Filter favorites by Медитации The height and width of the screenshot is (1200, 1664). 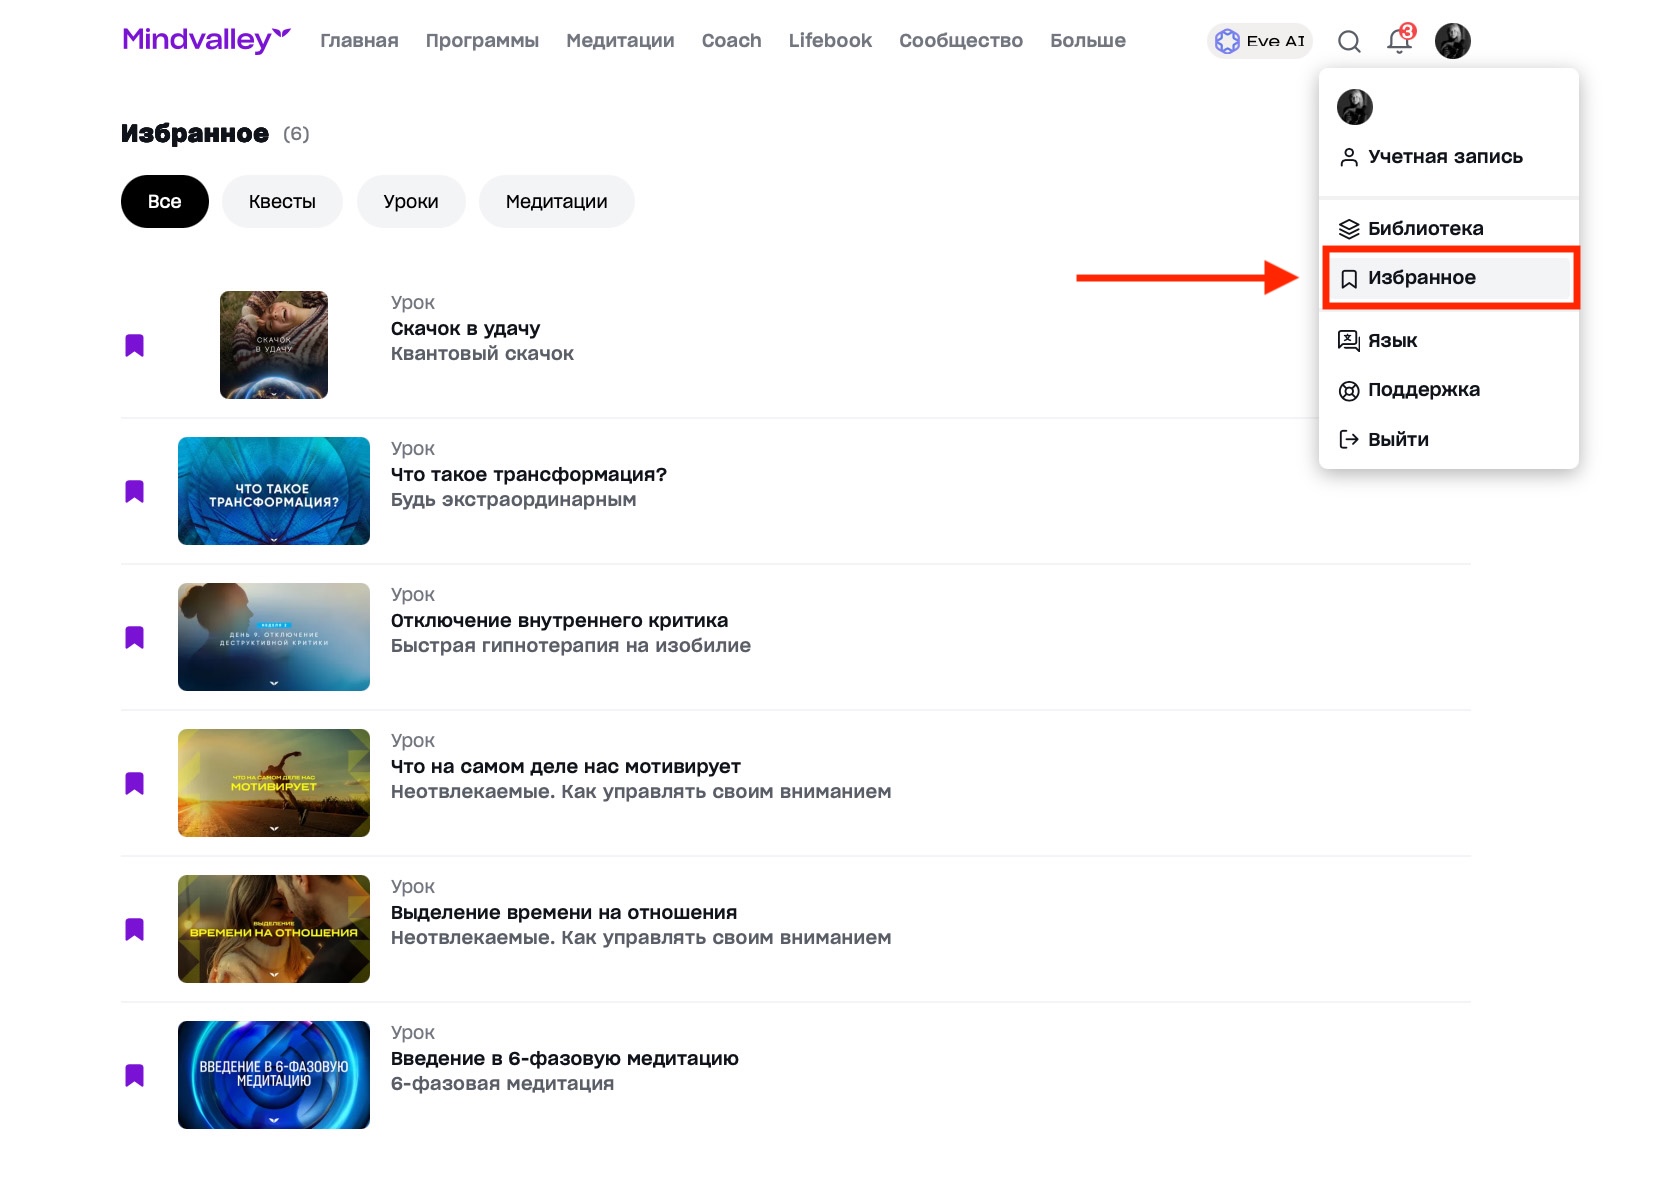(556, 202)
